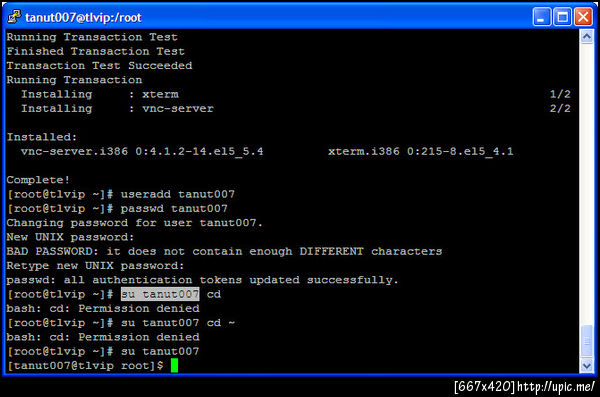Click the "Installing : xterm" line

click(x=99, y=94)
